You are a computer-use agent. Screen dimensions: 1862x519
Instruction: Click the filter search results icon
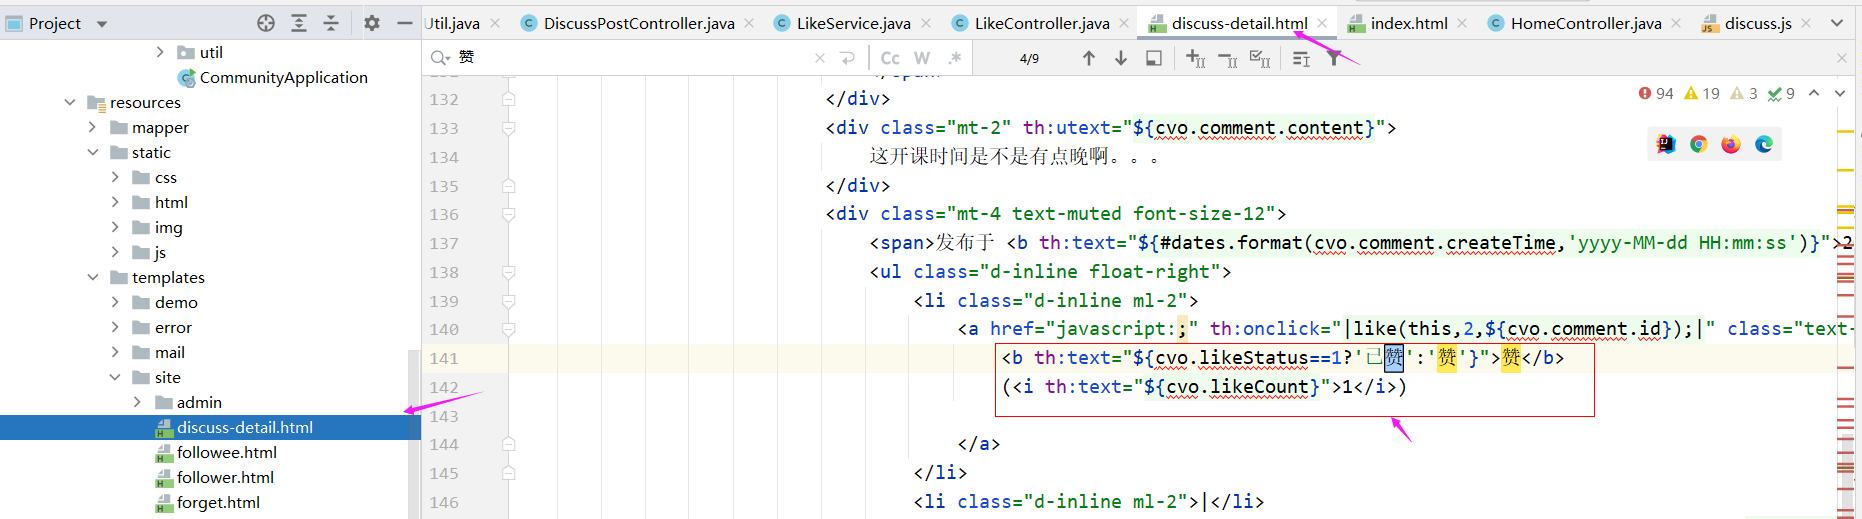(1334, 58)
